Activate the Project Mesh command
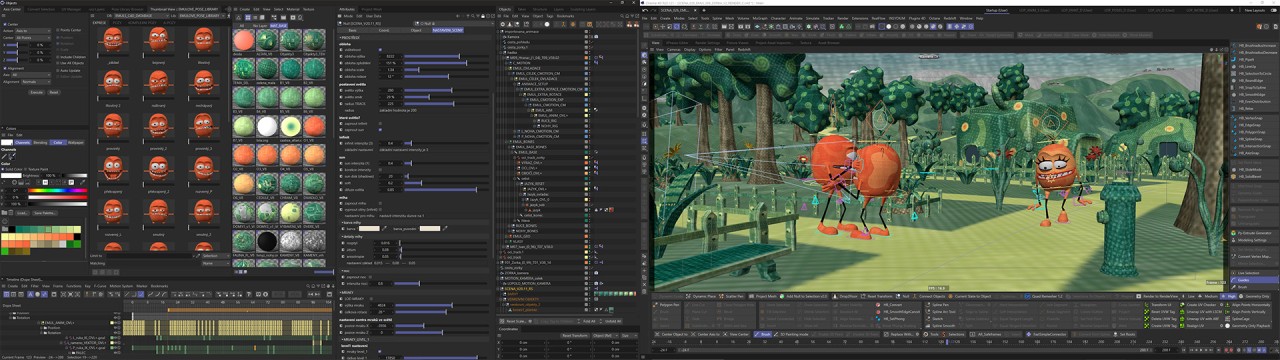Image resolution: width=1280 pixels, height=360 pixels. 764,296
